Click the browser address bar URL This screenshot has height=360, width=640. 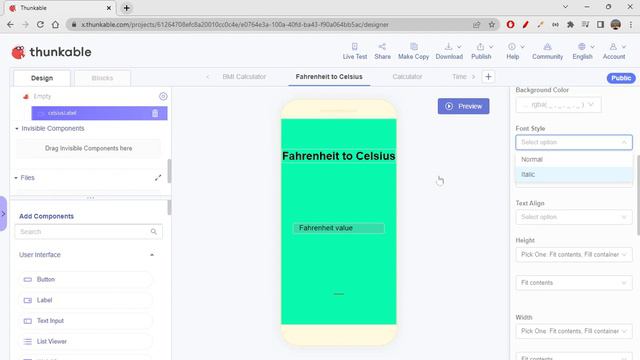(234, 24)
